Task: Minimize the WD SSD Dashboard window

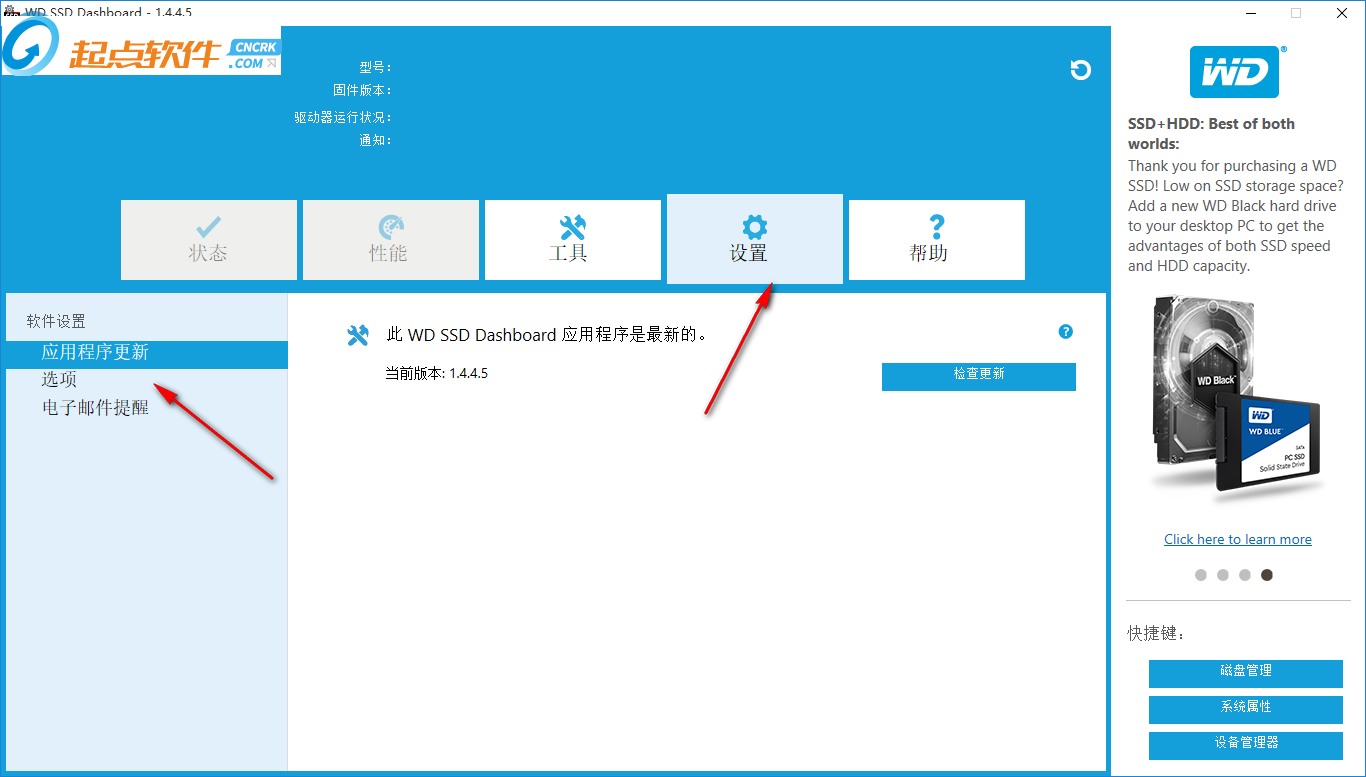Action: pos(1251,13)
